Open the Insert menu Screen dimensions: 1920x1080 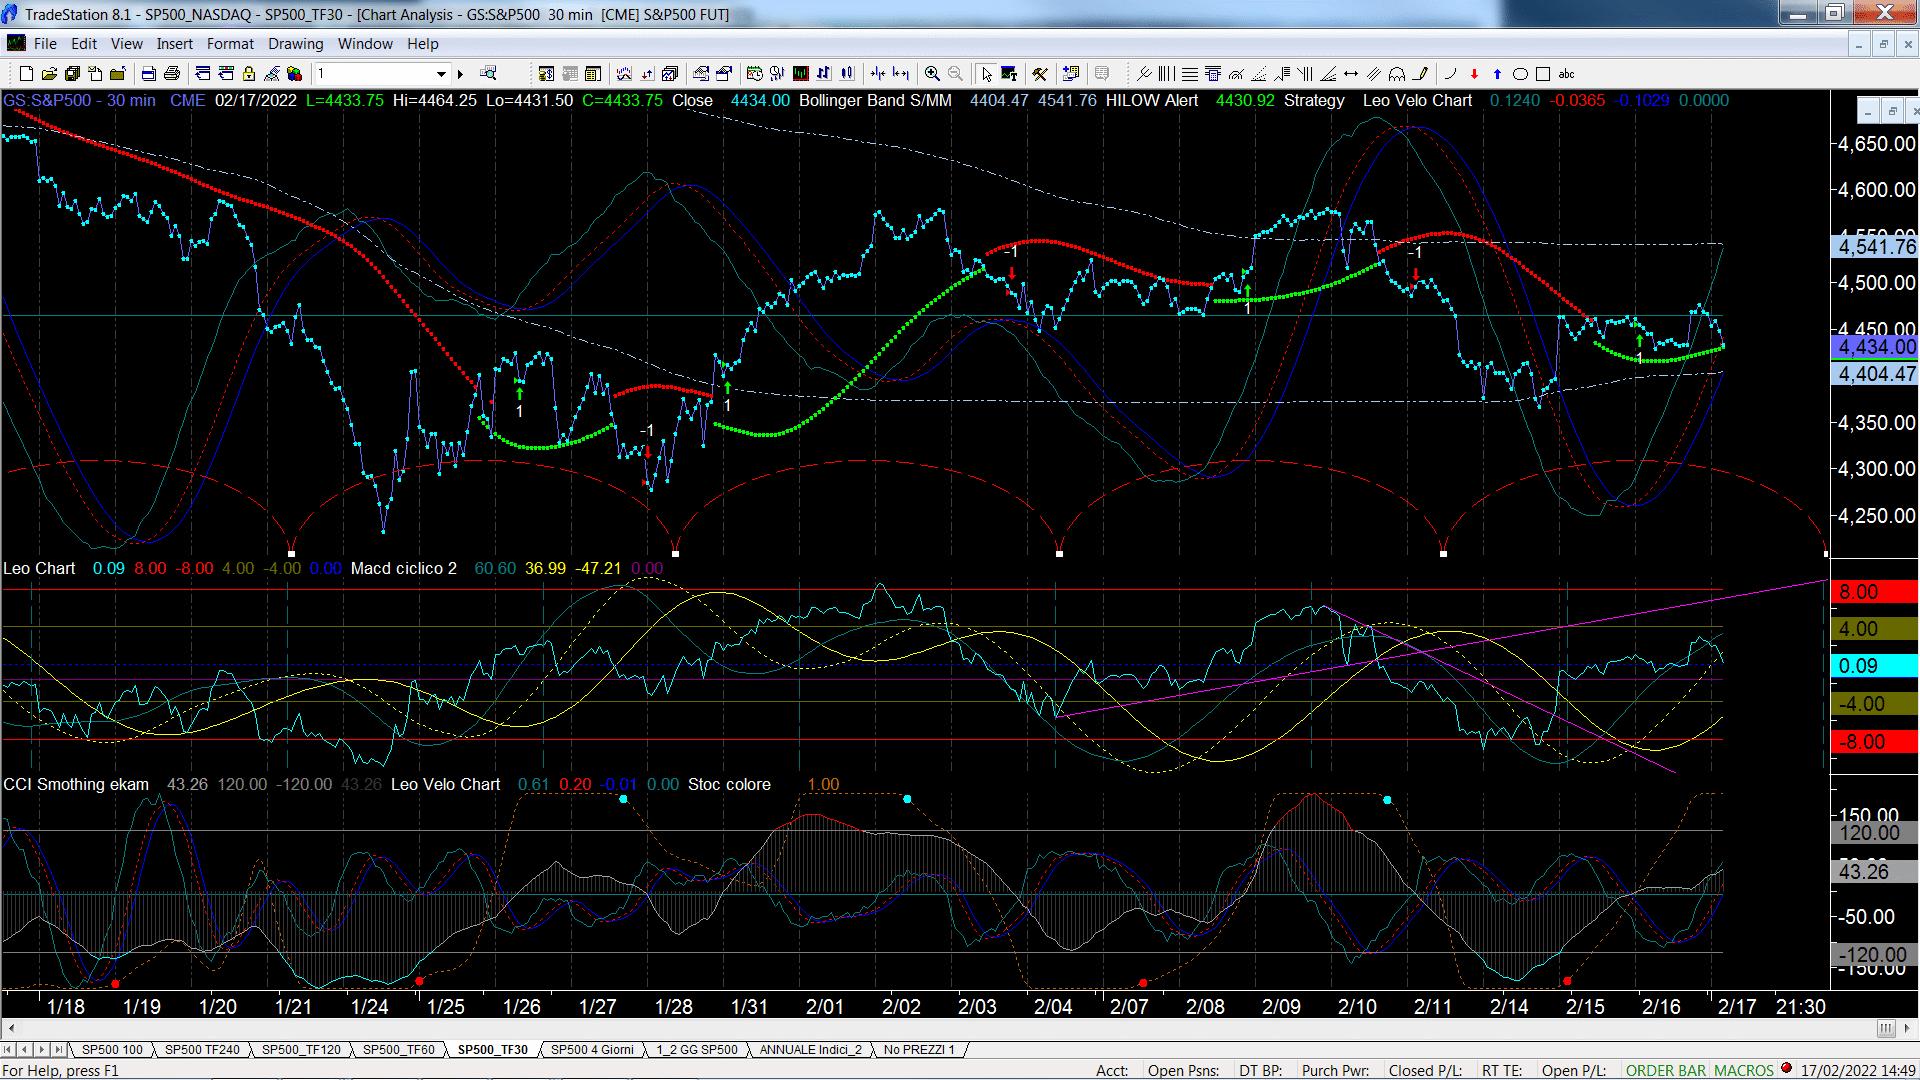pos(174,43)
